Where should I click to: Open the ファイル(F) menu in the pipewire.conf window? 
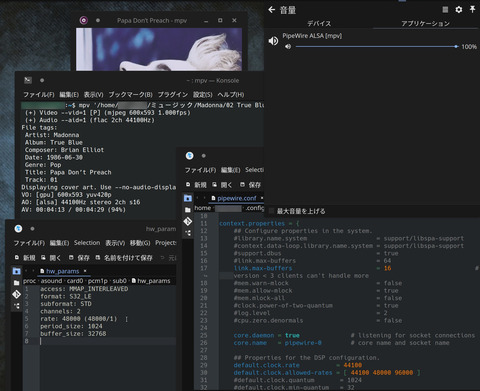tap(200, 170)
